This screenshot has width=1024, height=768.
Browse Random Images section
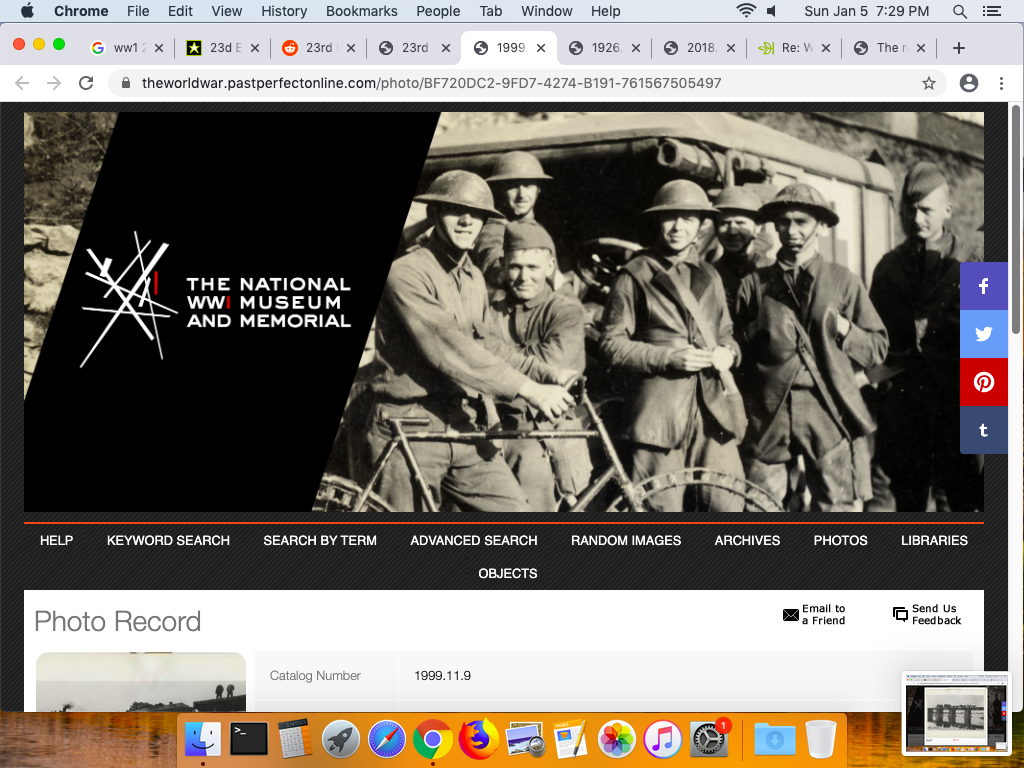(x=626, y=540)
